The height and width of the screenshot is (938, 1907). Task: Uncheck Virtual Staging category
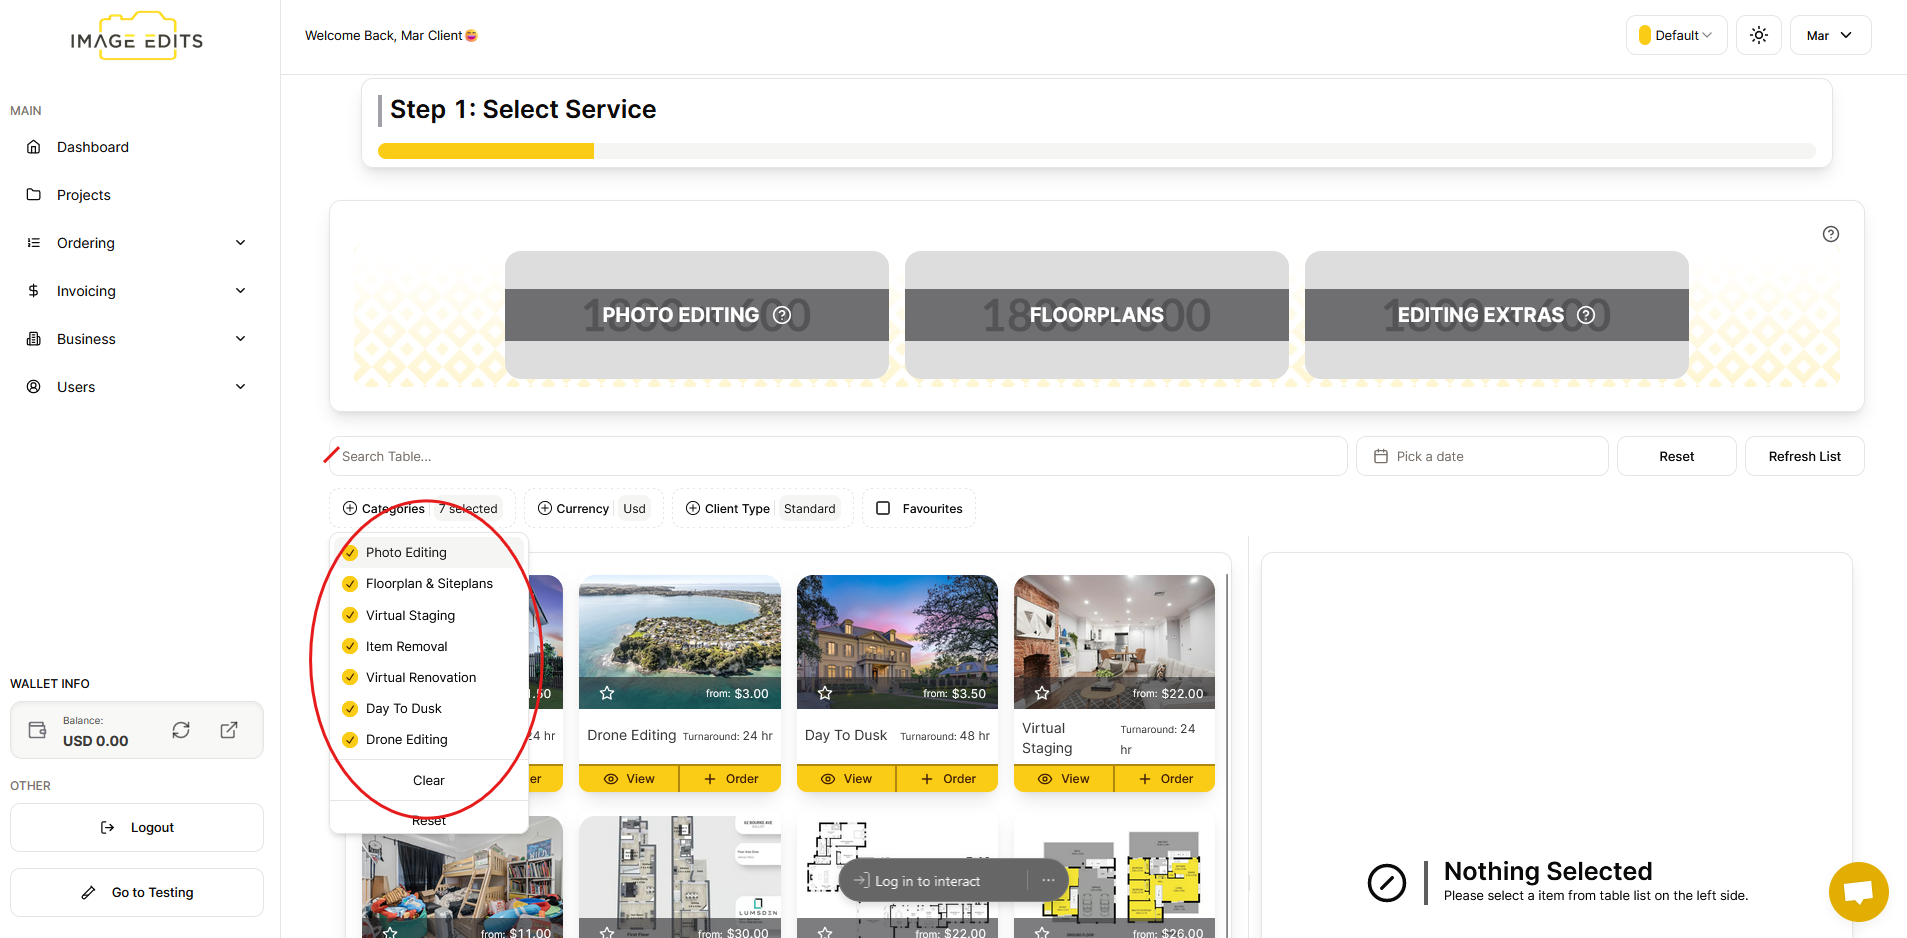coord(350,615)
